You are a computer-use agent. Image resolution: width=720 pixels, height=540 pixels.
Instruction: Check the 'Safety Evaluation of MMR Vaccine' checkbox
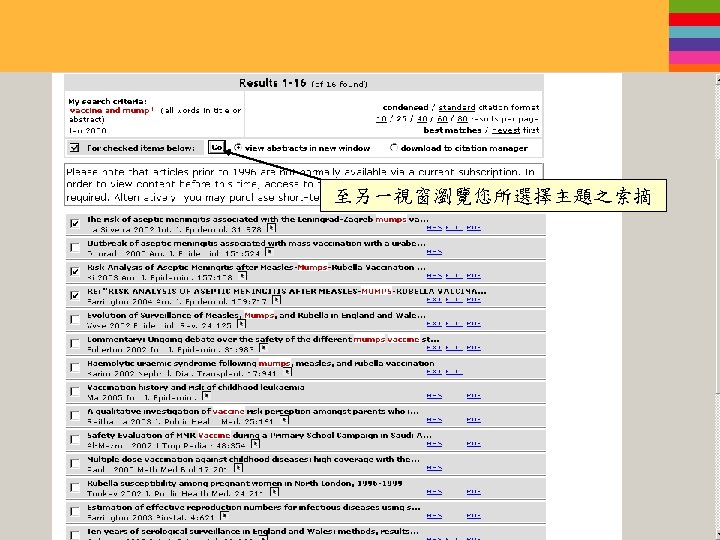[75, 439]
